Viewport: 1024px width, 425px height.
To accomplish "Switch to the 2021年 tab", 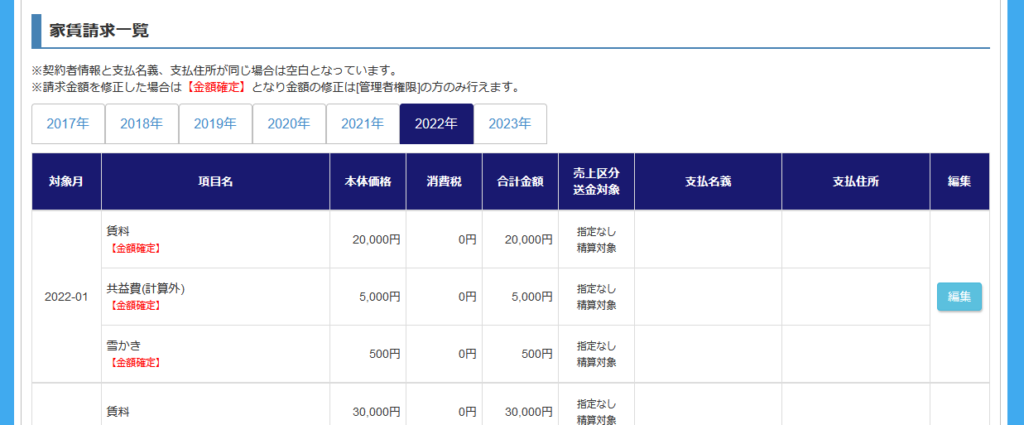I will coord(363,124).
